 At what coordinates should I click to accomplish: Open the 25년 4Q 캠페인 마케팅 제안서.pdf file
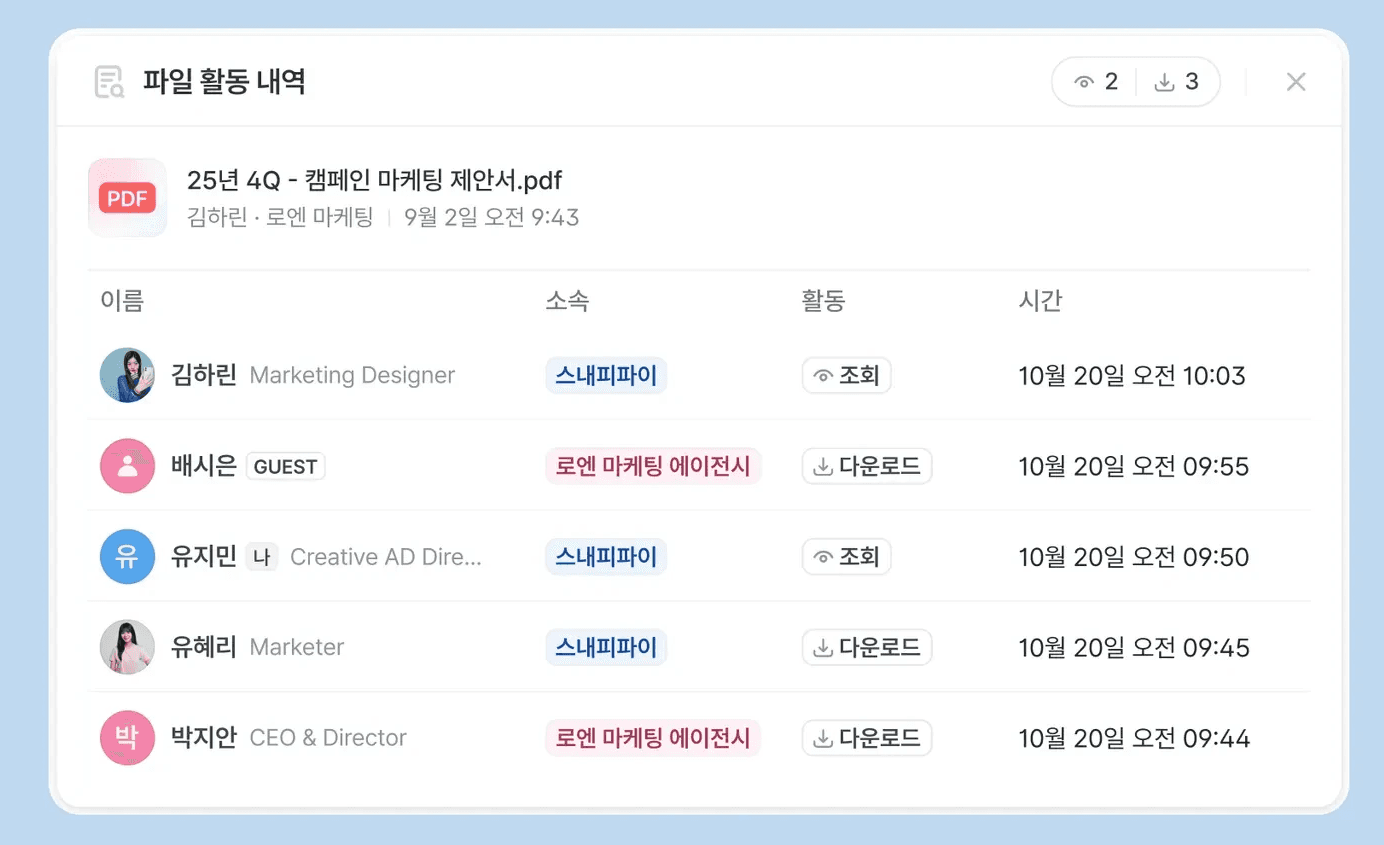click(x=375, y=180)
